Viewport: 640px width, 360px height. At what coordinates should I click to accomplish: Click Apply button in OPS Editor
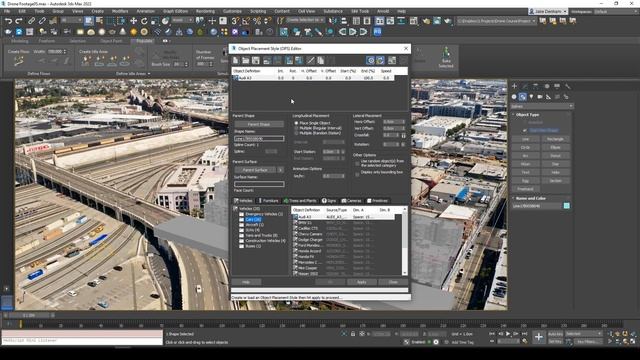tap(362, 282)
